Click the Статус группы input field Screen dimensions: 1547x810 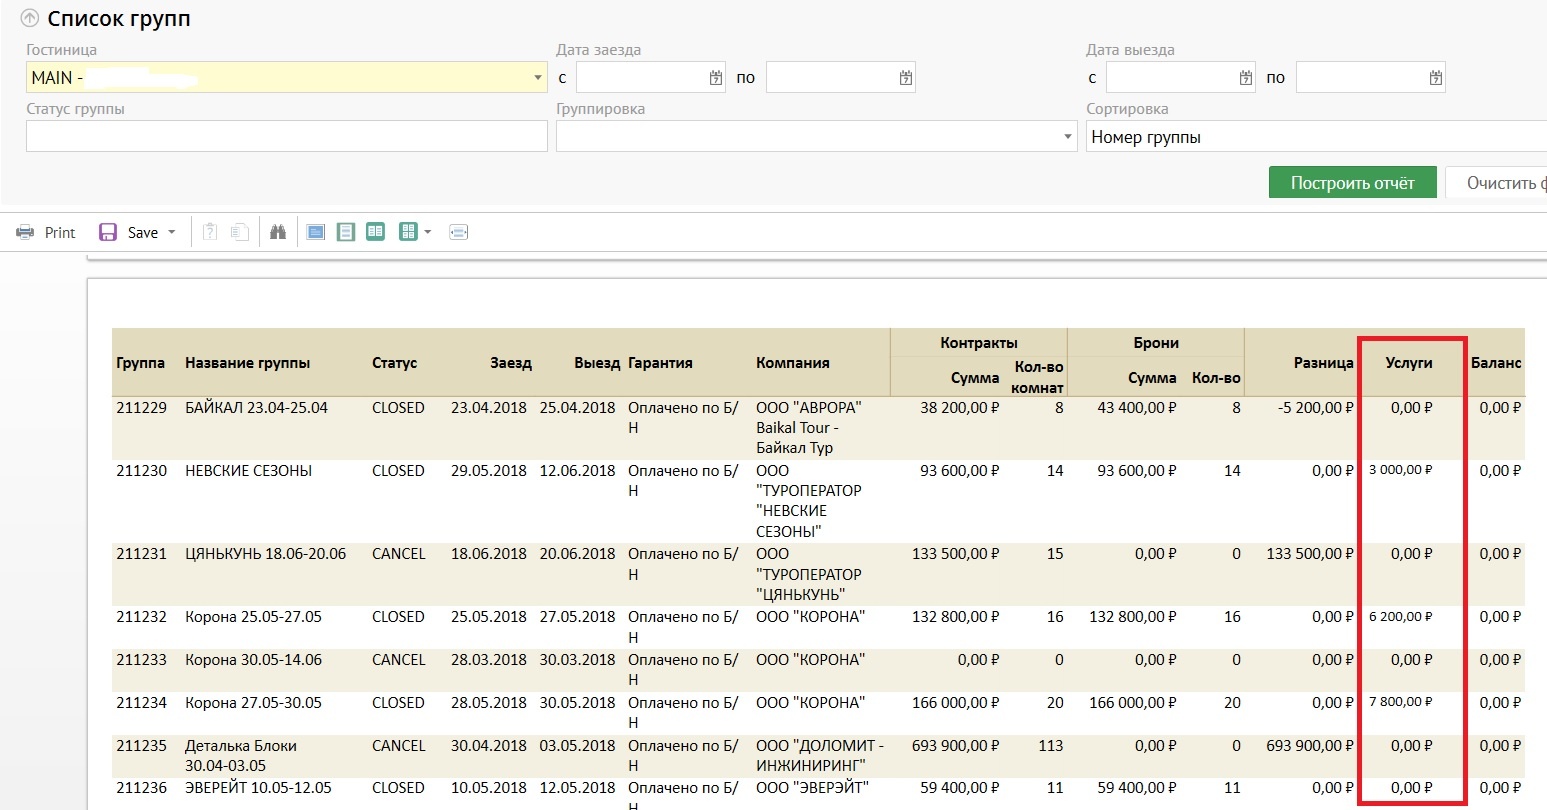tap(286, 137)
